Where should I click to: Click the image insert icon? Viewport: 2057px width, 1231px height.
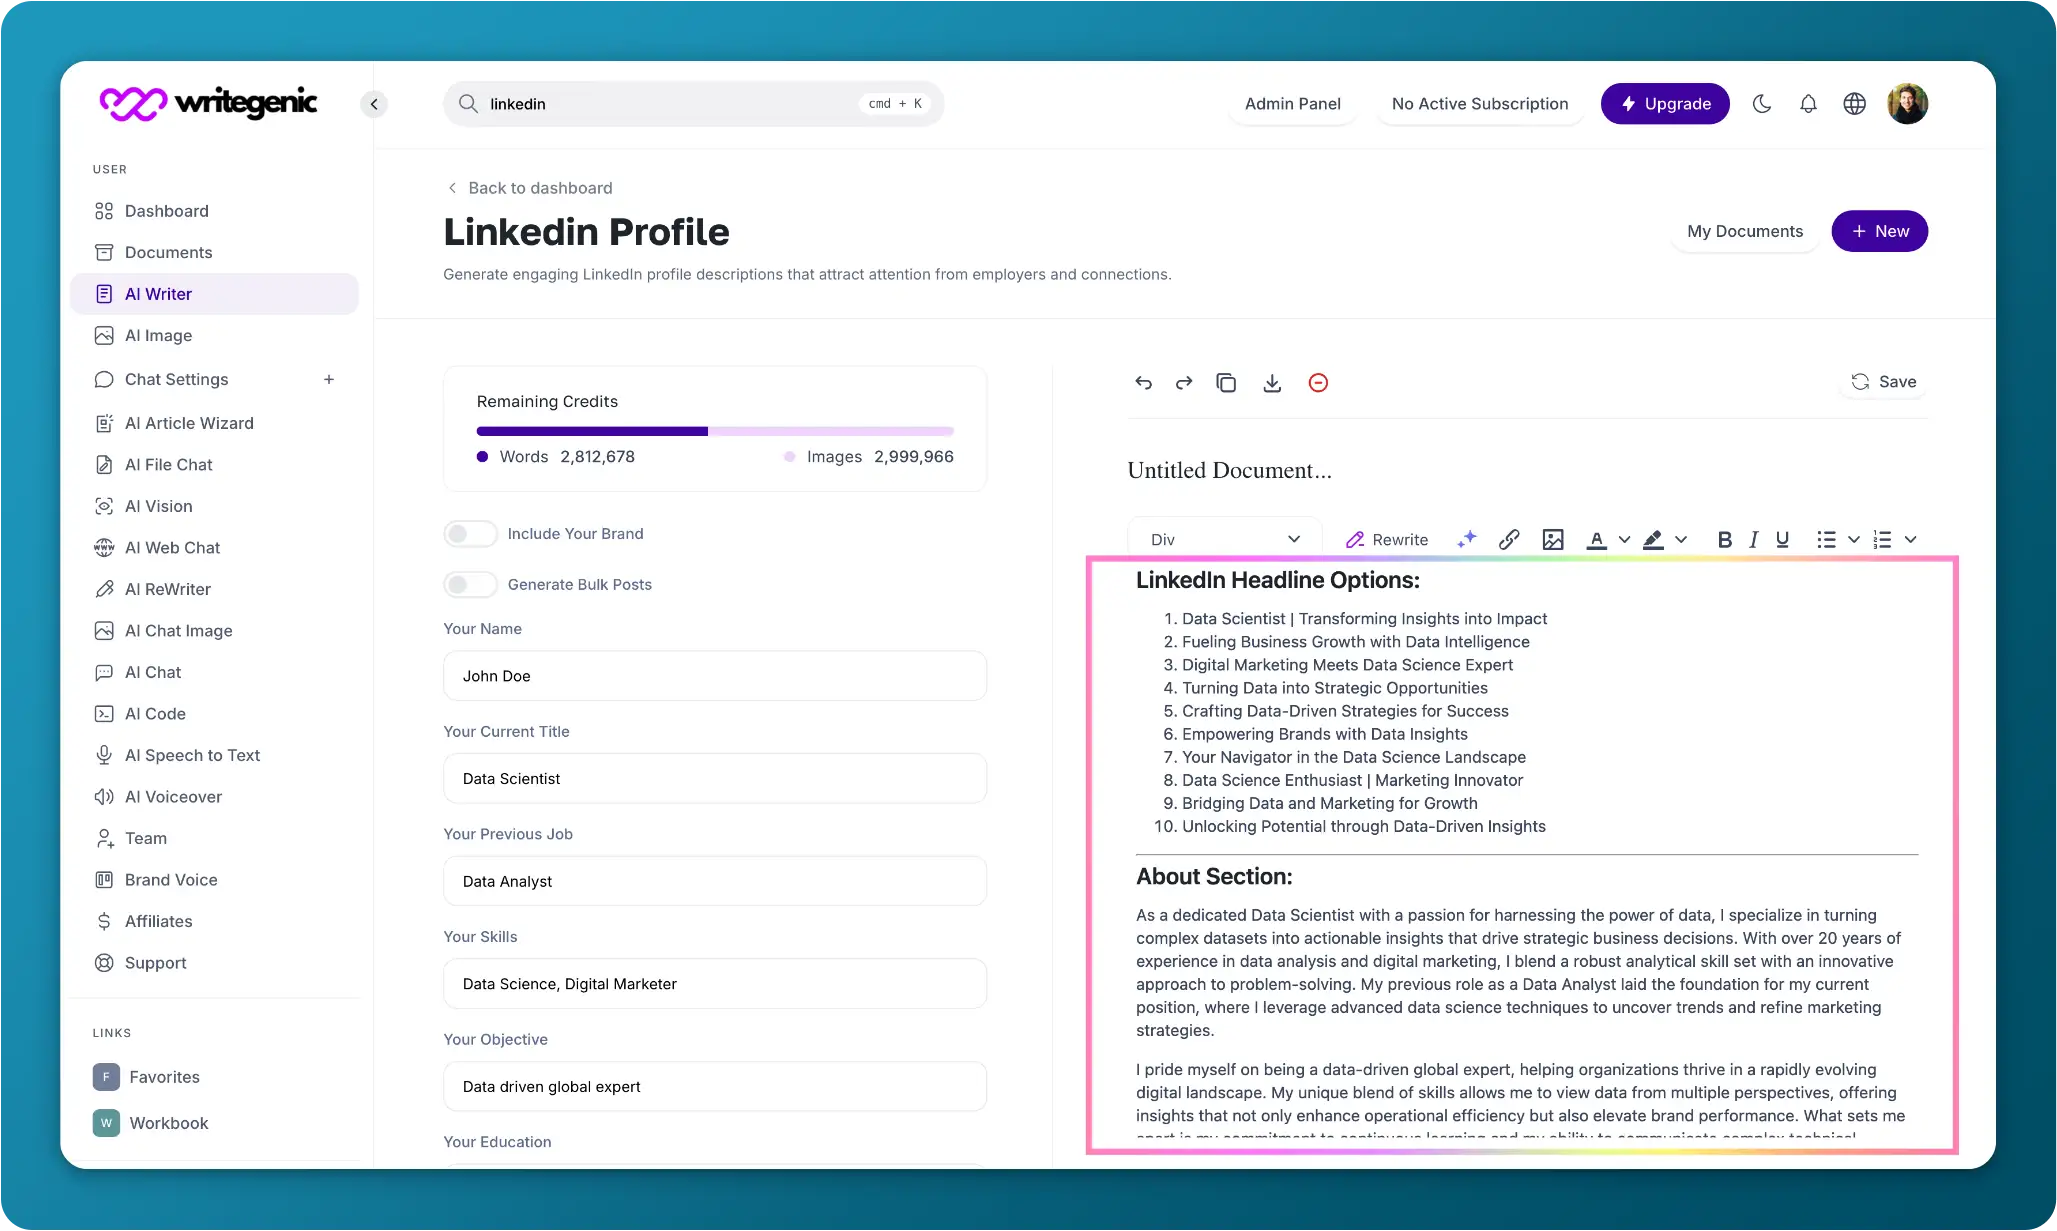(1553, 539)
